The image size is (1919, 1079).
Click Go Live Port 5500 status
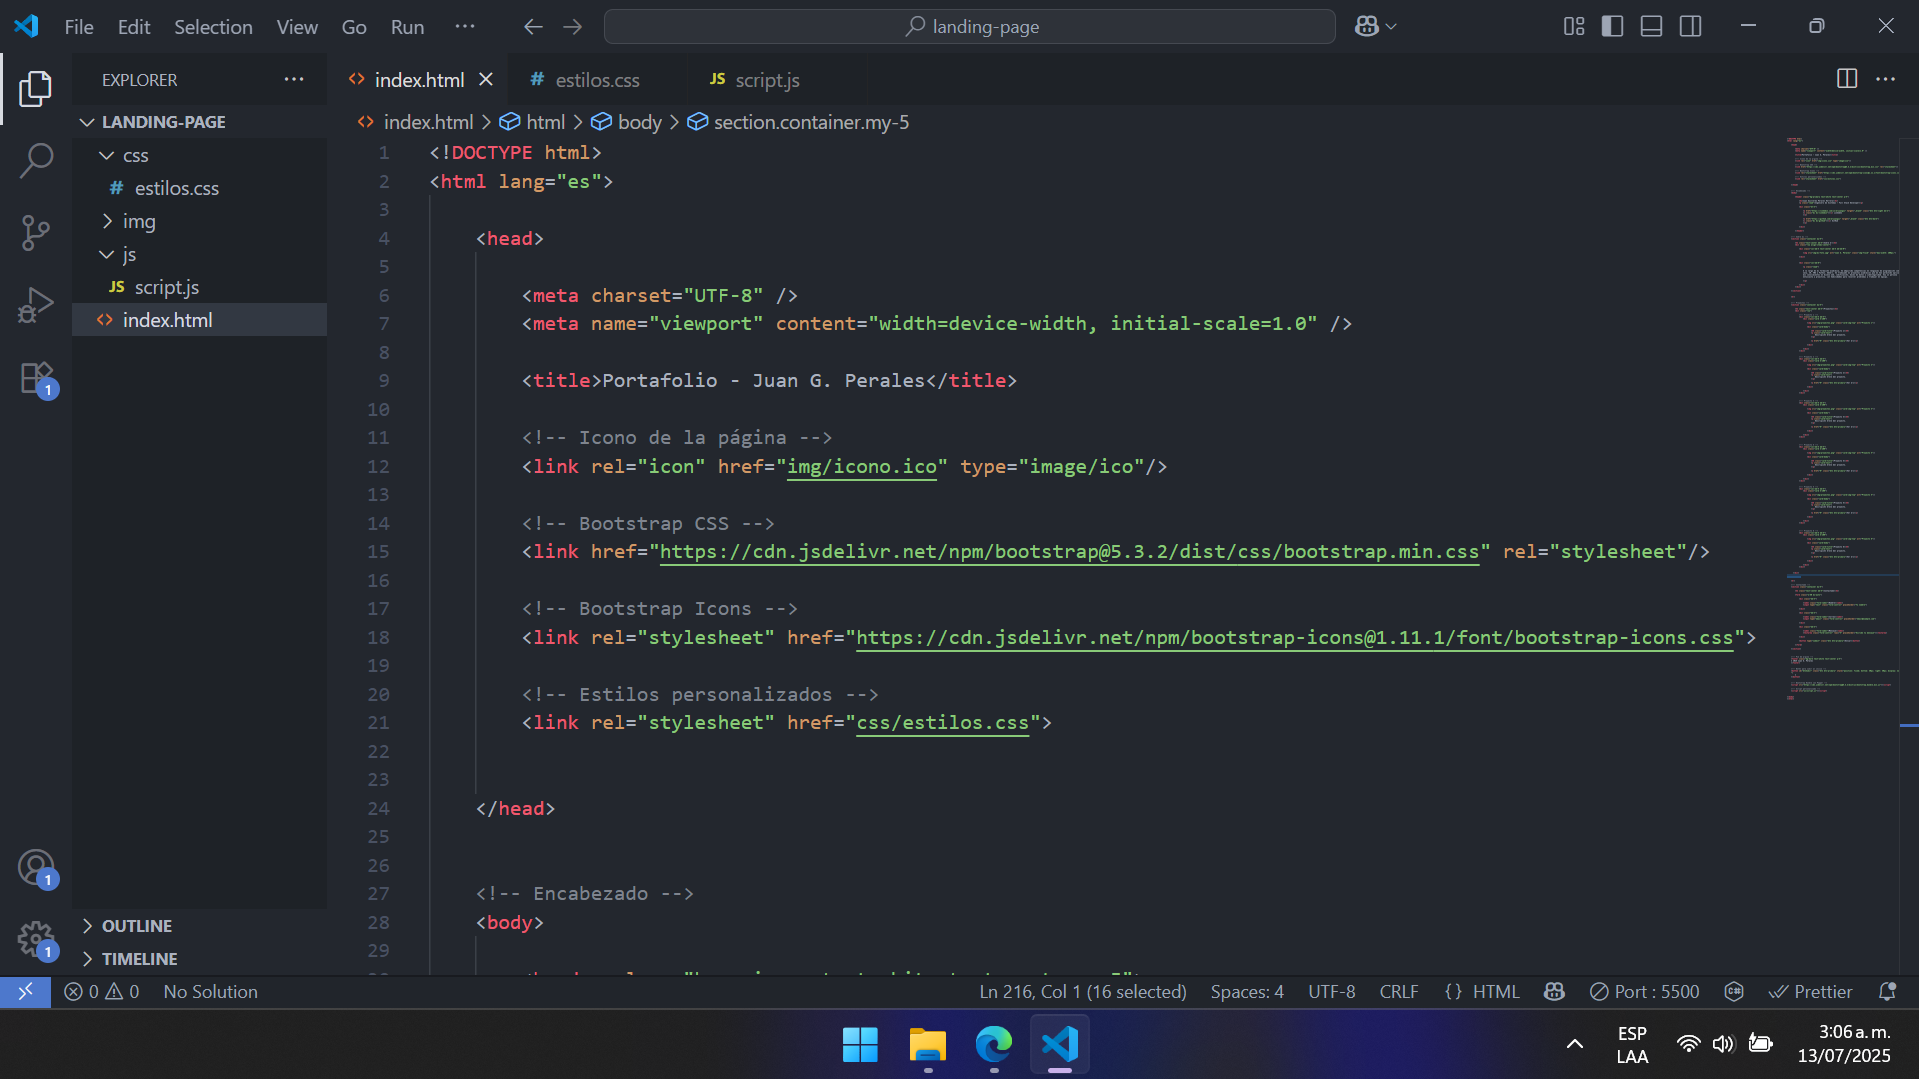coord(1644,992)
